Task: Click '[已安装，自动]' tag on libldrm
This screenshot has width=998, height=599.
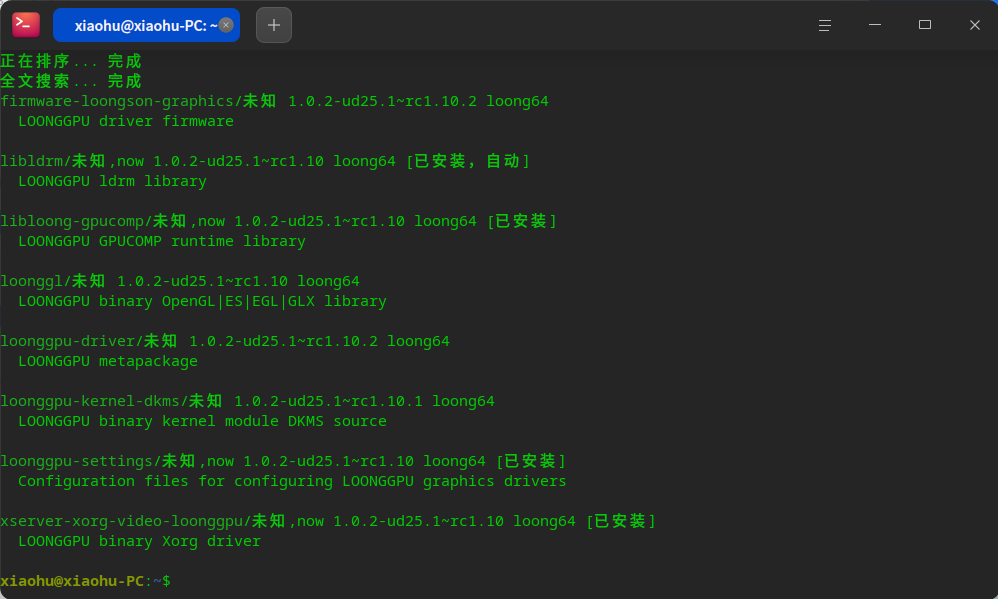Action: click(468, 161)
